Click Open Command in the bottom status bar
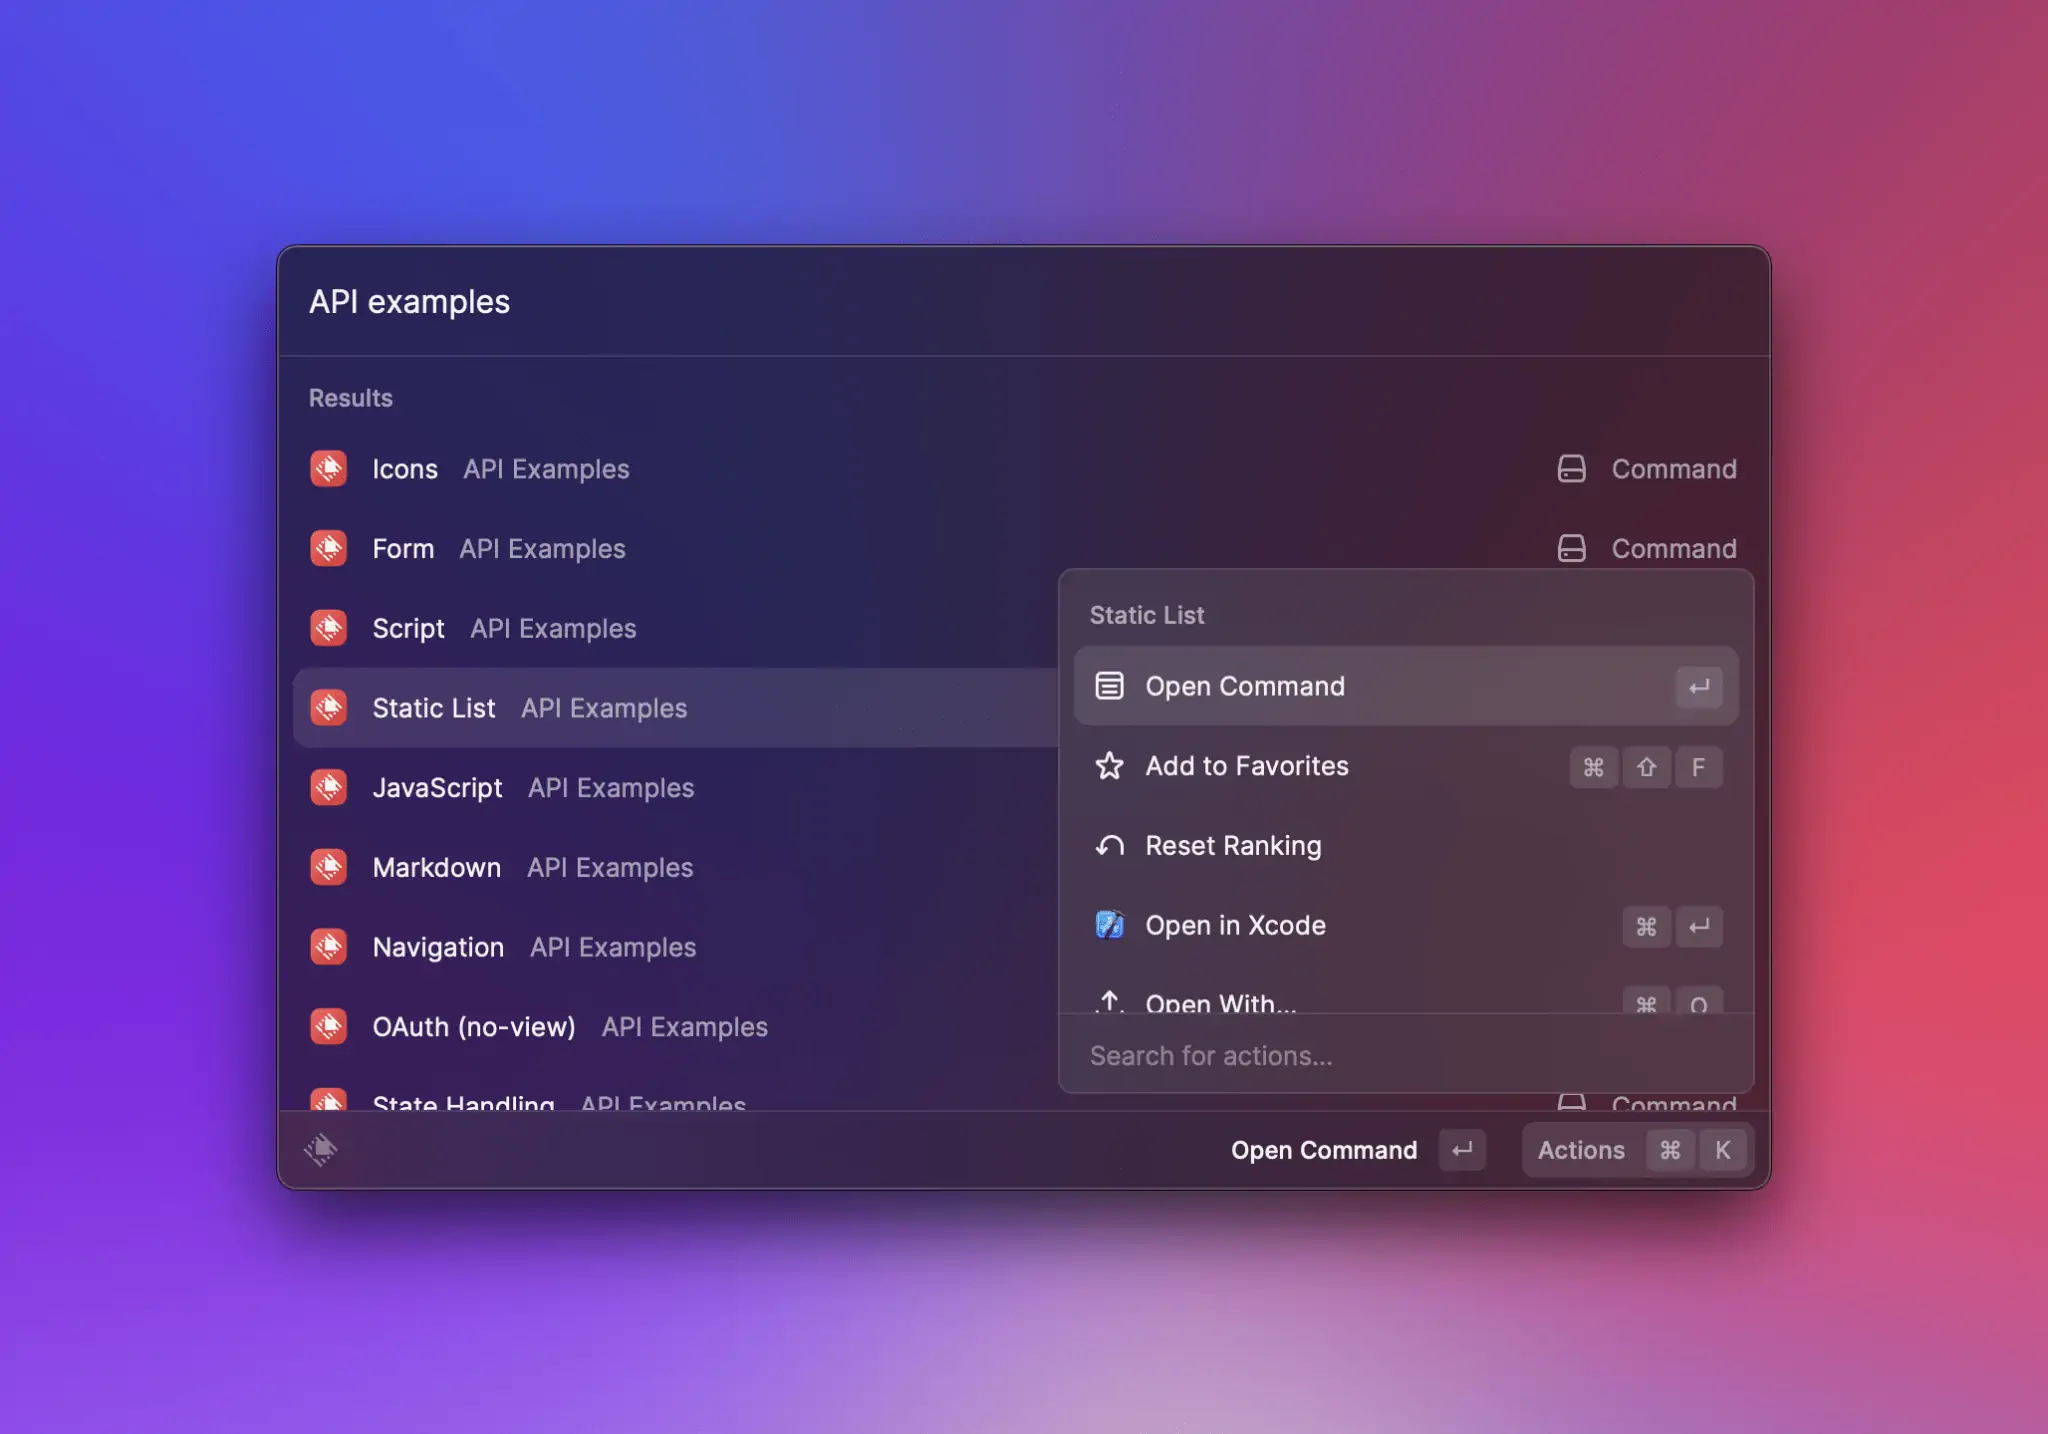Image resolution: width=2048 pixels, height=1434 pixels. (1323, 1150)
